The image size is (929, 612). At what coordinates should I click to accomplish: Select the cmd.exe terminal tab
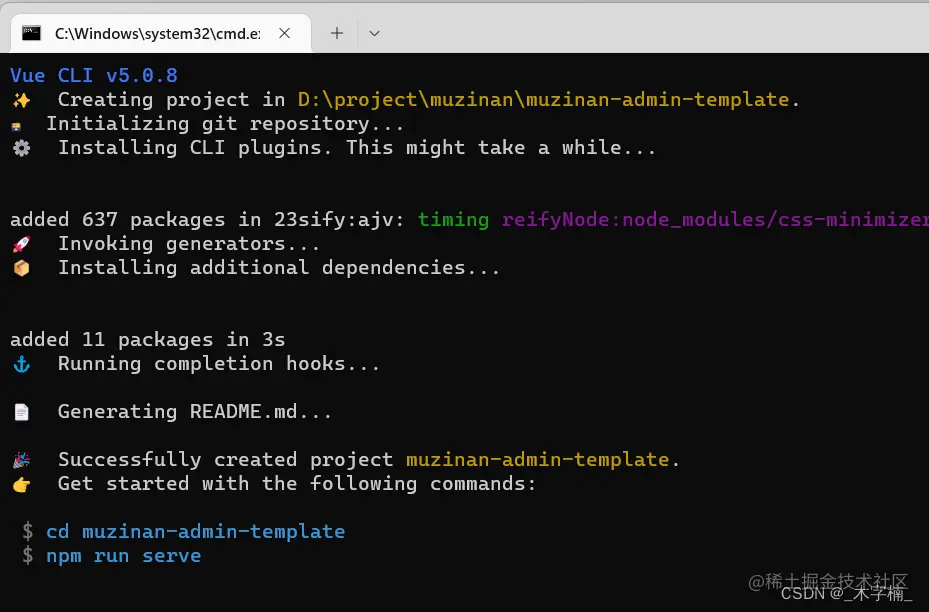point(161,33)
